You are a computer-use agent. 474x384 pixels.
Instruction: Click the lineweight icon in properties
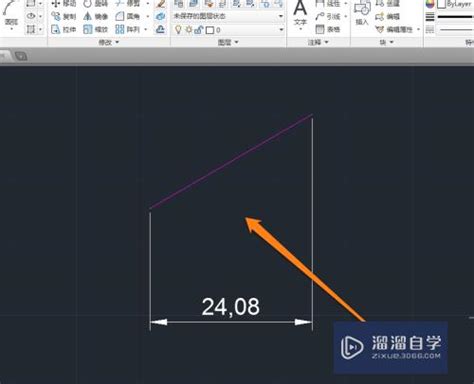[x=430, y=17]
